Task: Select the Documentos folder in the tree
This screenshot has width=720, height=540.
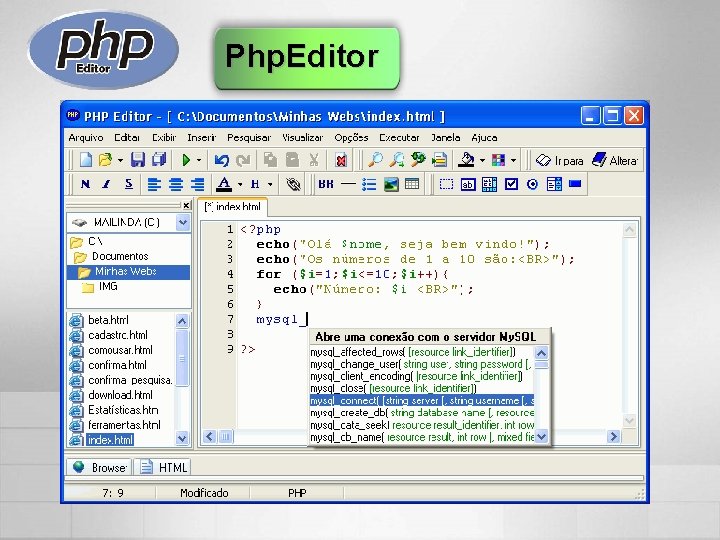Action: click(x=120, y=256)
